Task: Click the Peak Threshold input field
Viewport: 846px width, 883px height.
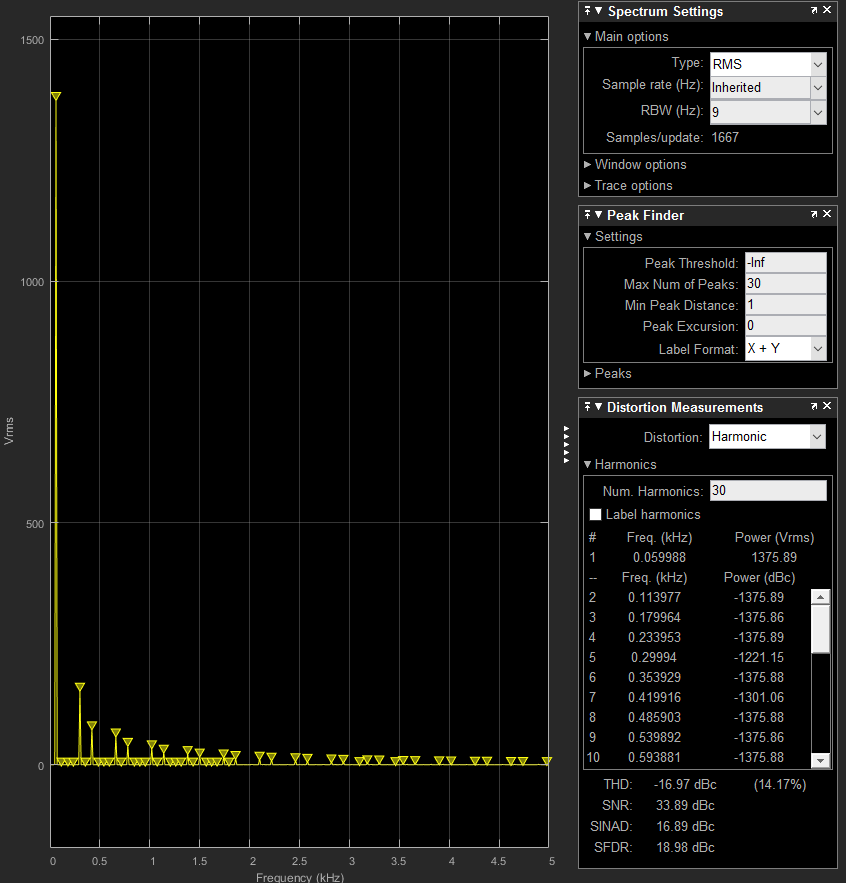Action: (x=785, y=263)
